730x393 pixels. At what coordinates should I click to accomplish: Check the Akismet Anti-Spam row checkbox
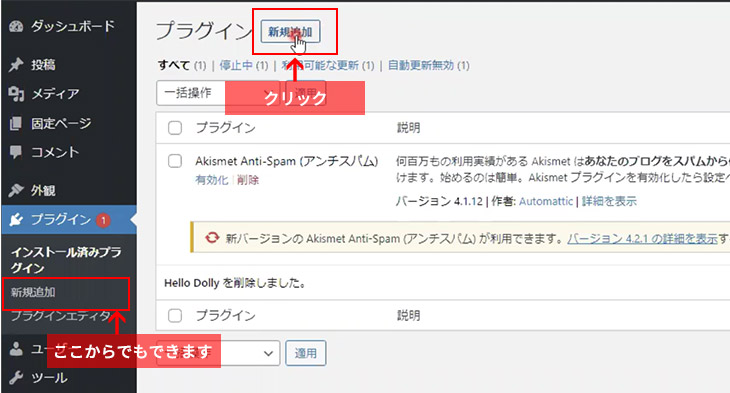(x=175, y=161)
